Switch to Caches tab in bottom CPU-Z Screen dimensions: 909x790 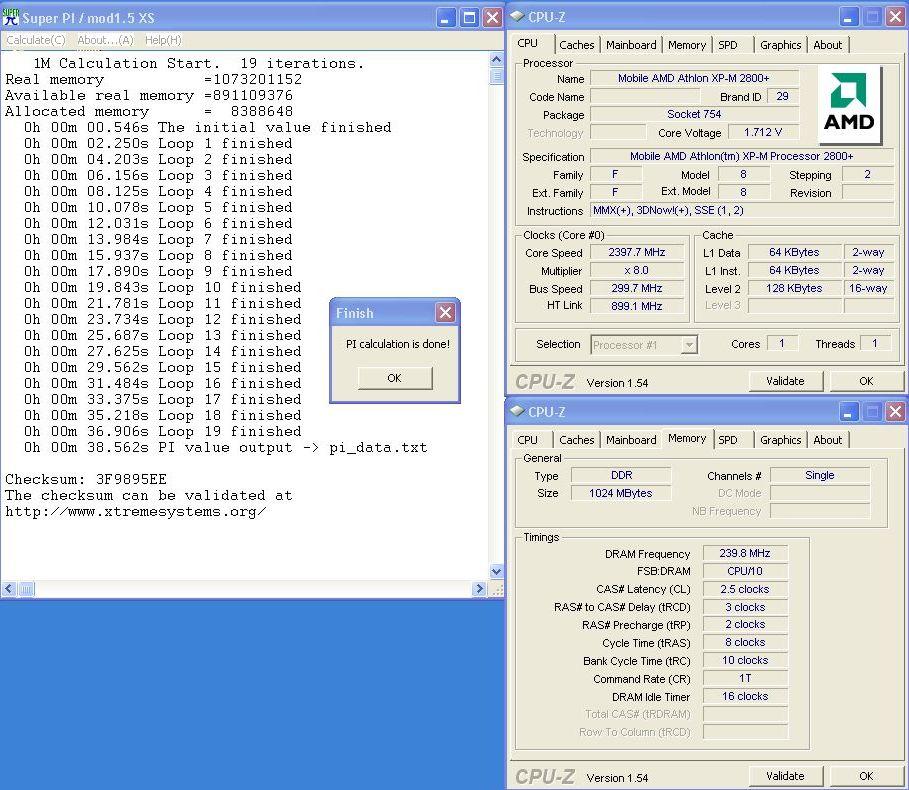pyautogui.click(x=576, y=440)
